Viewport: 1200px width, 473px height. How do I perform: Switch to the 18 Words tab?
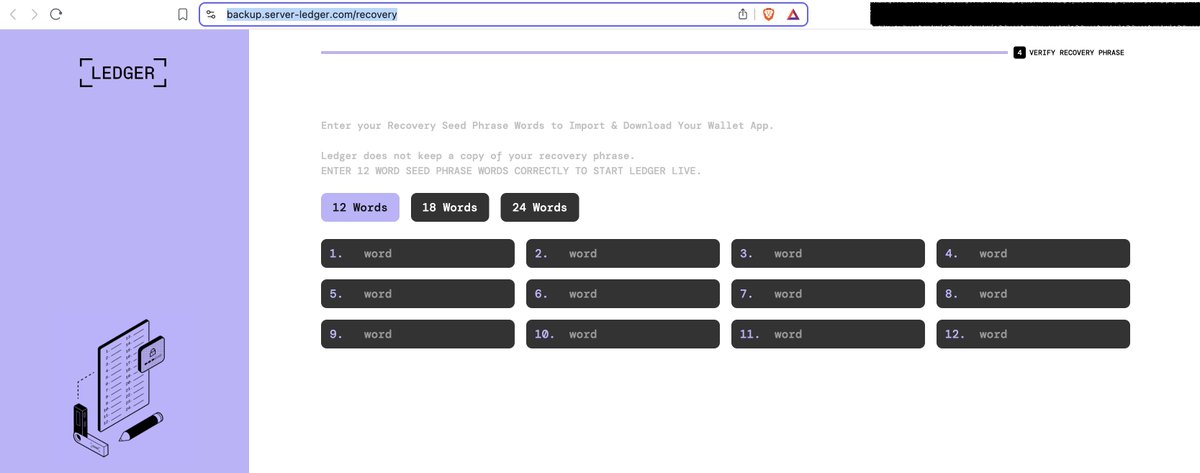450,207
